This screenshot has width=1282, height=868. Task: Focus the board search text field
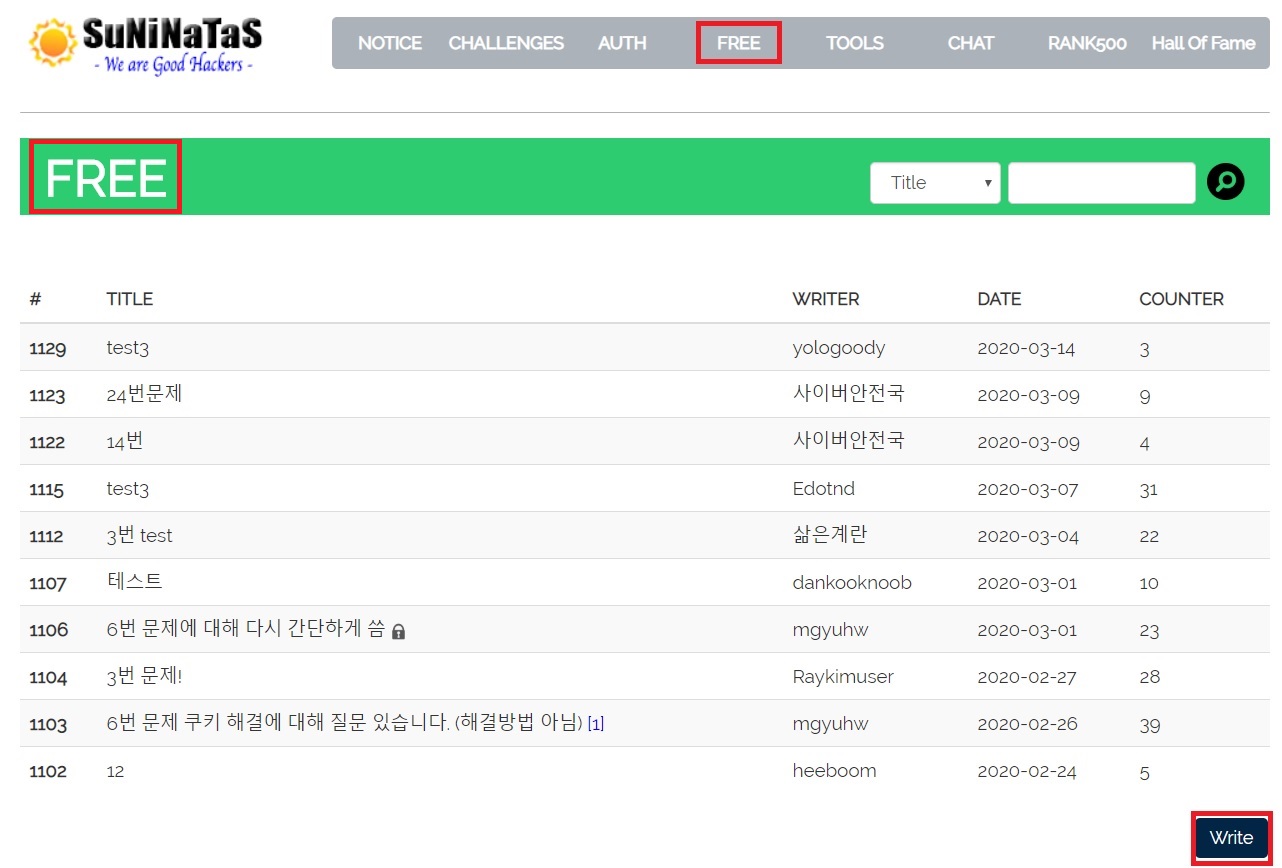point(1102,183)
